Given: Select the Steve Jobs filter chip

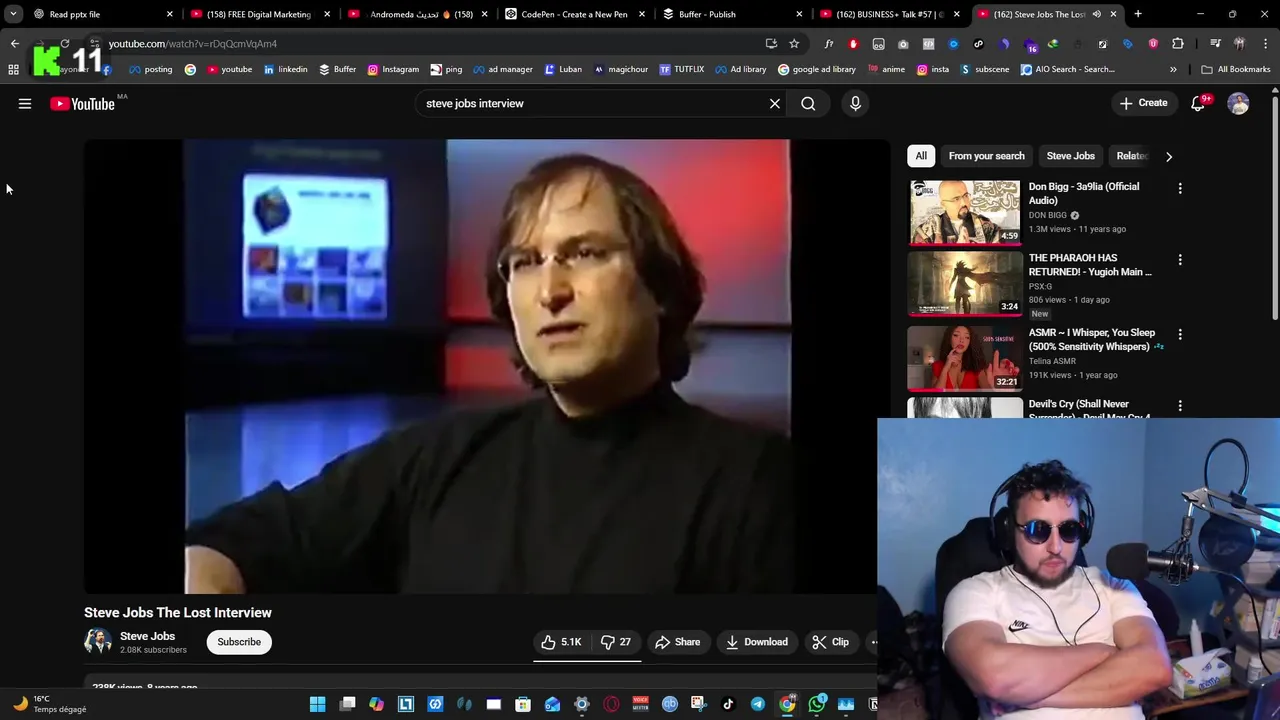Looking at the screenshot, I should pos(1070,156).
